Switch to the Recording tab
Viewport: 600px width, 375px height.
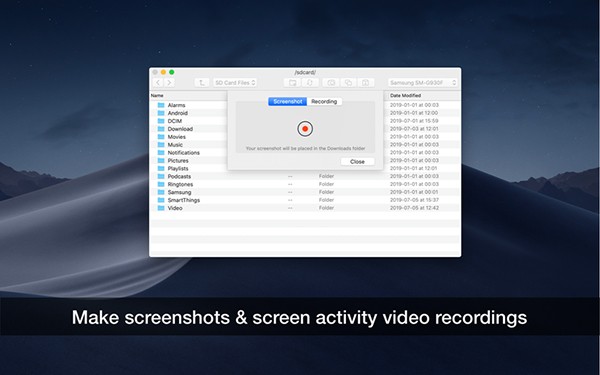(x=324, y=101)
